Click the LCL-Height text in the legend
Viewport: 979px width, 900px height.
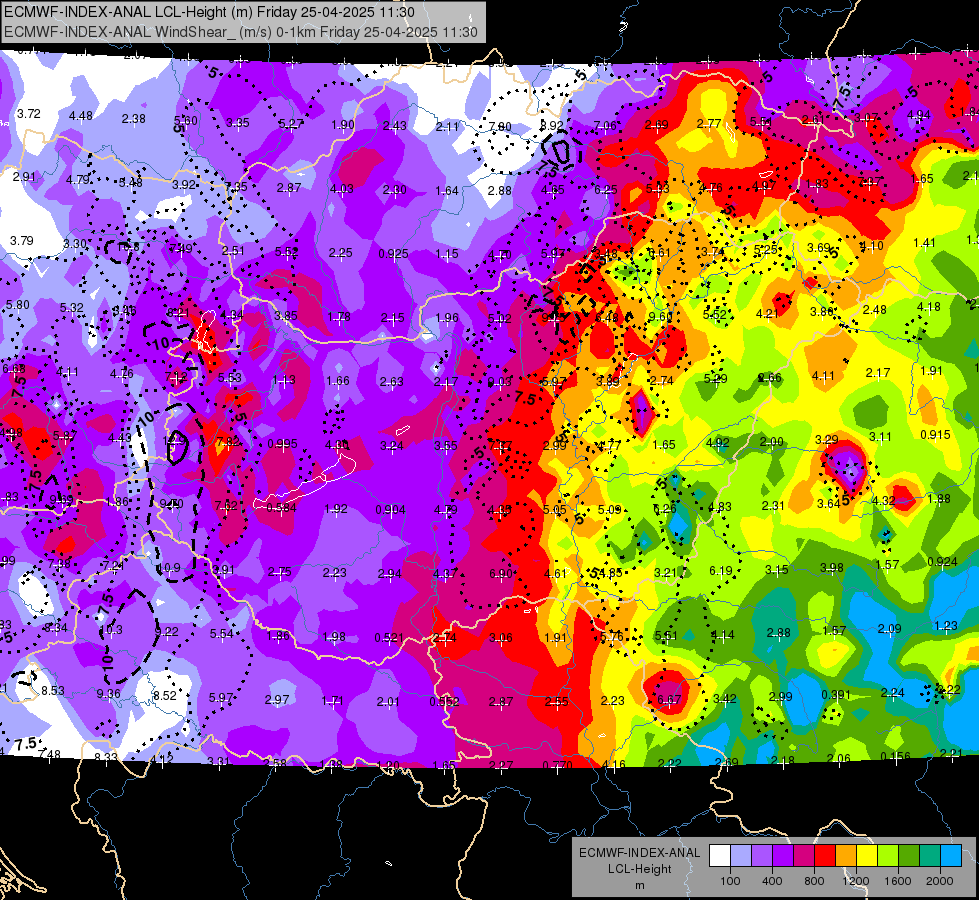pyautogui.click(x=640, y=869)
